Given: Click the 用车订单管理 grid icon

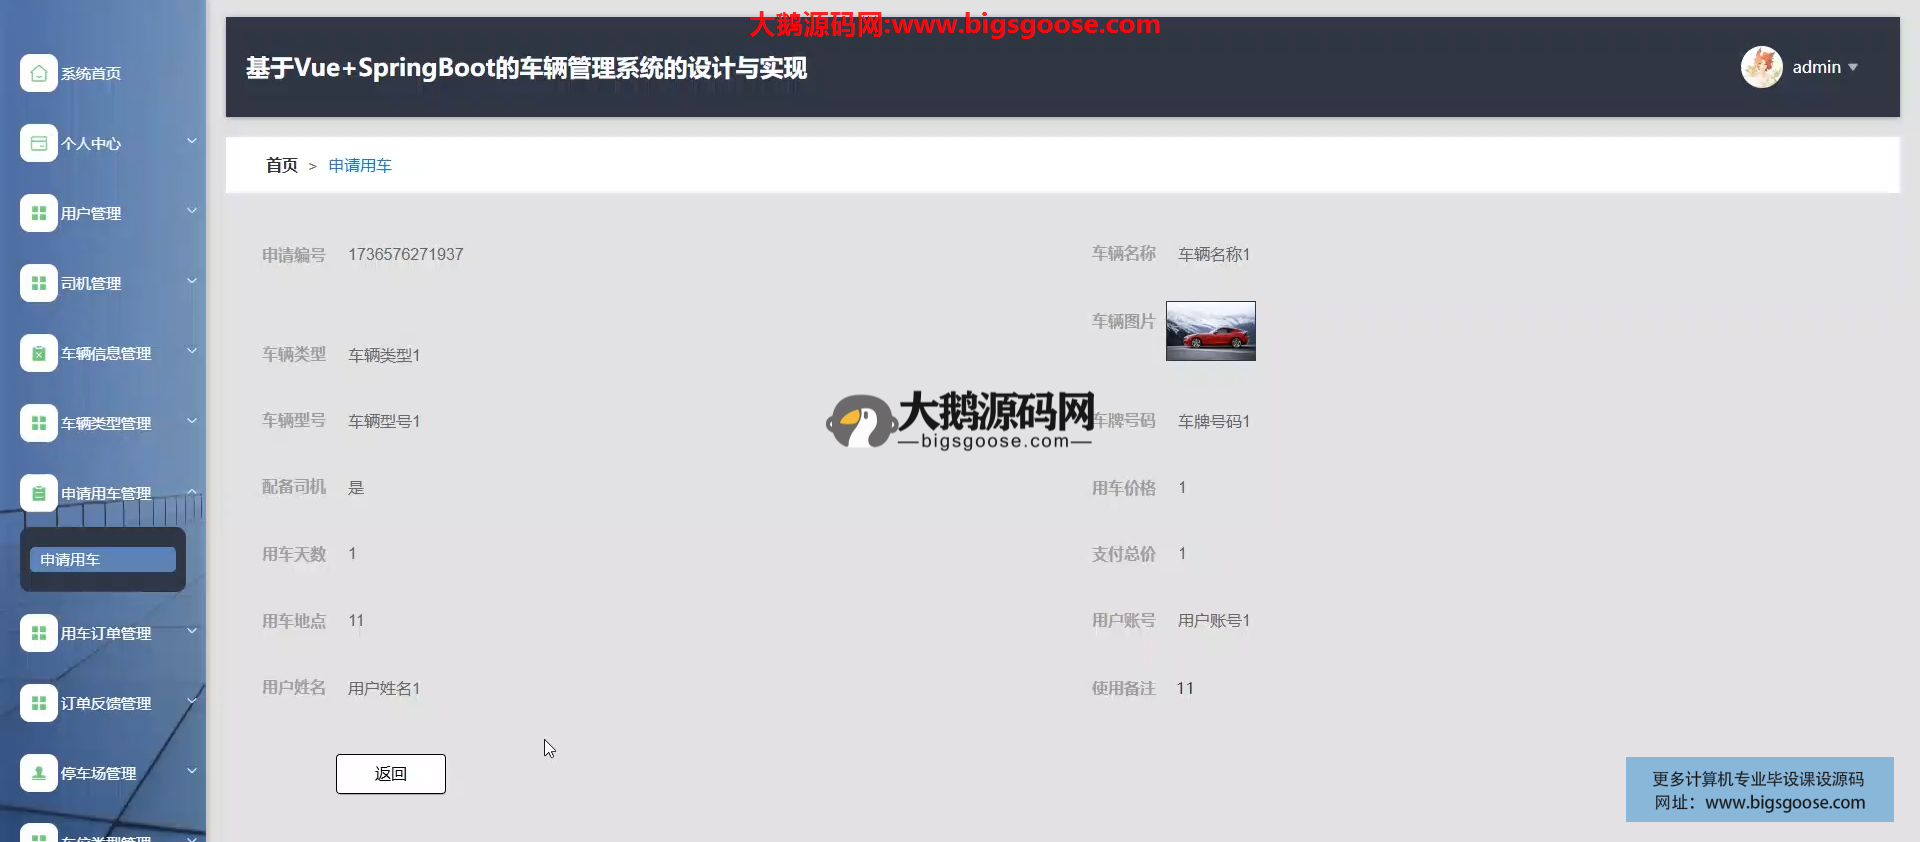Looking at the screenshot, I should (38, 633).
